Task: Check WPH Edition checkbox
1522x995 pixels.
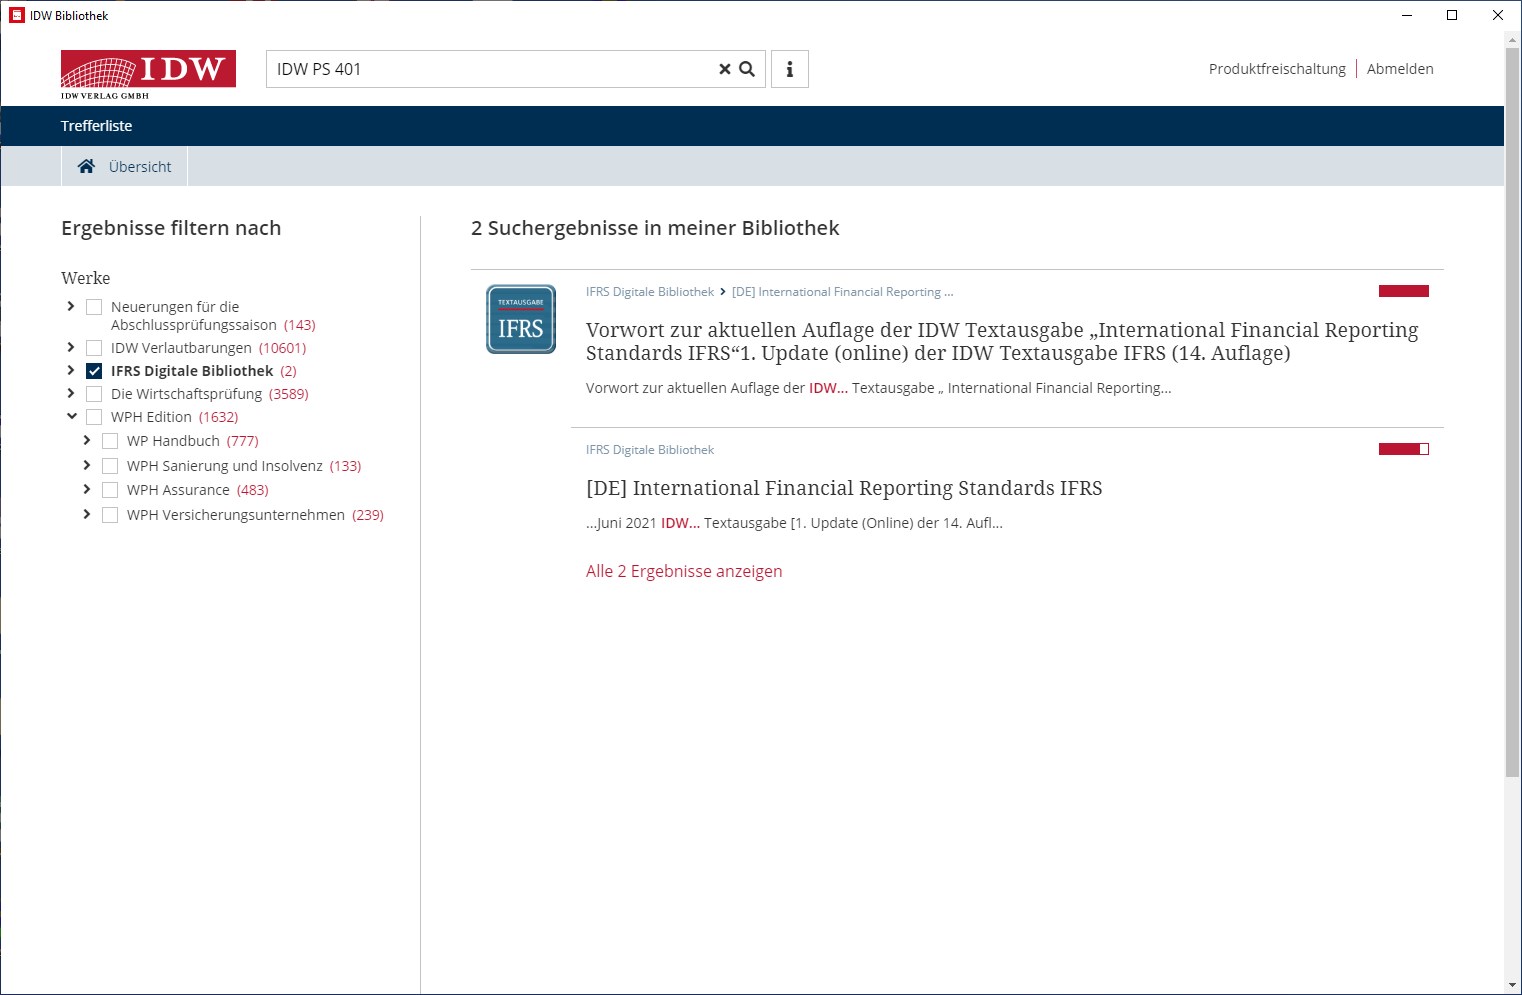Action: (94, 417)
